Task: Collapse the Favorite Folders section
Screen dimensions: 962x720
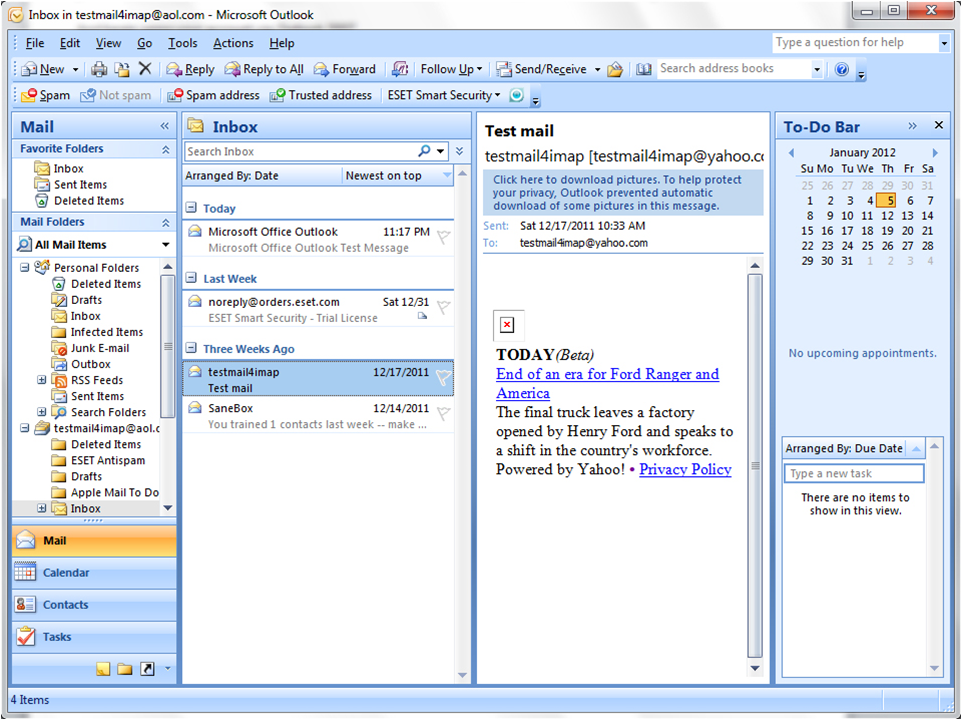Action: pos(165,150)
